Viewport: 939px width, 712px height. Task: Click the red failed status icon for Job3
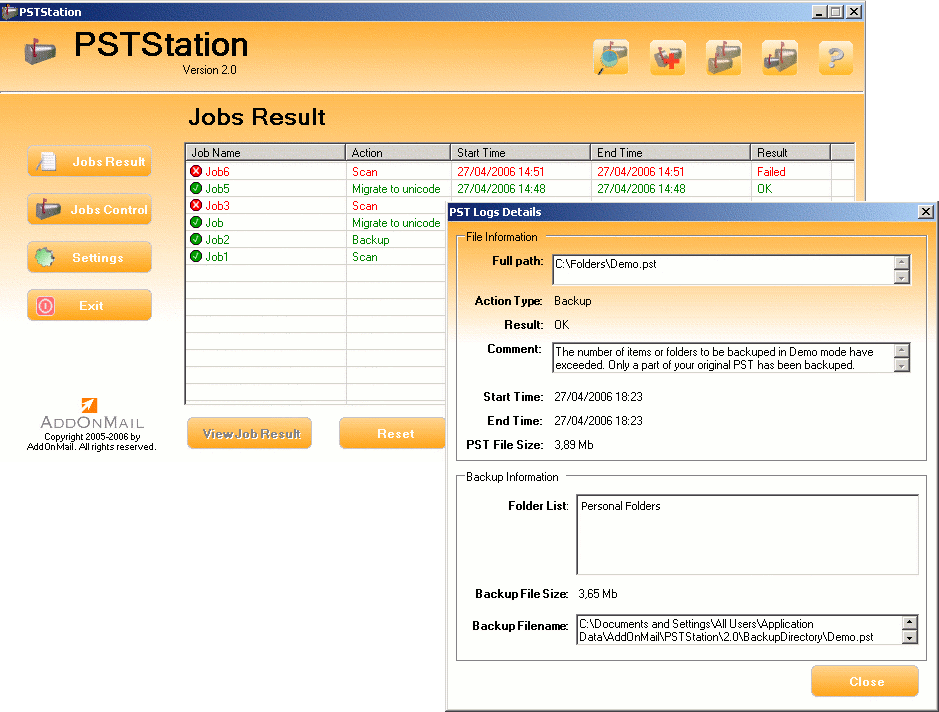[x=196, y=205]
